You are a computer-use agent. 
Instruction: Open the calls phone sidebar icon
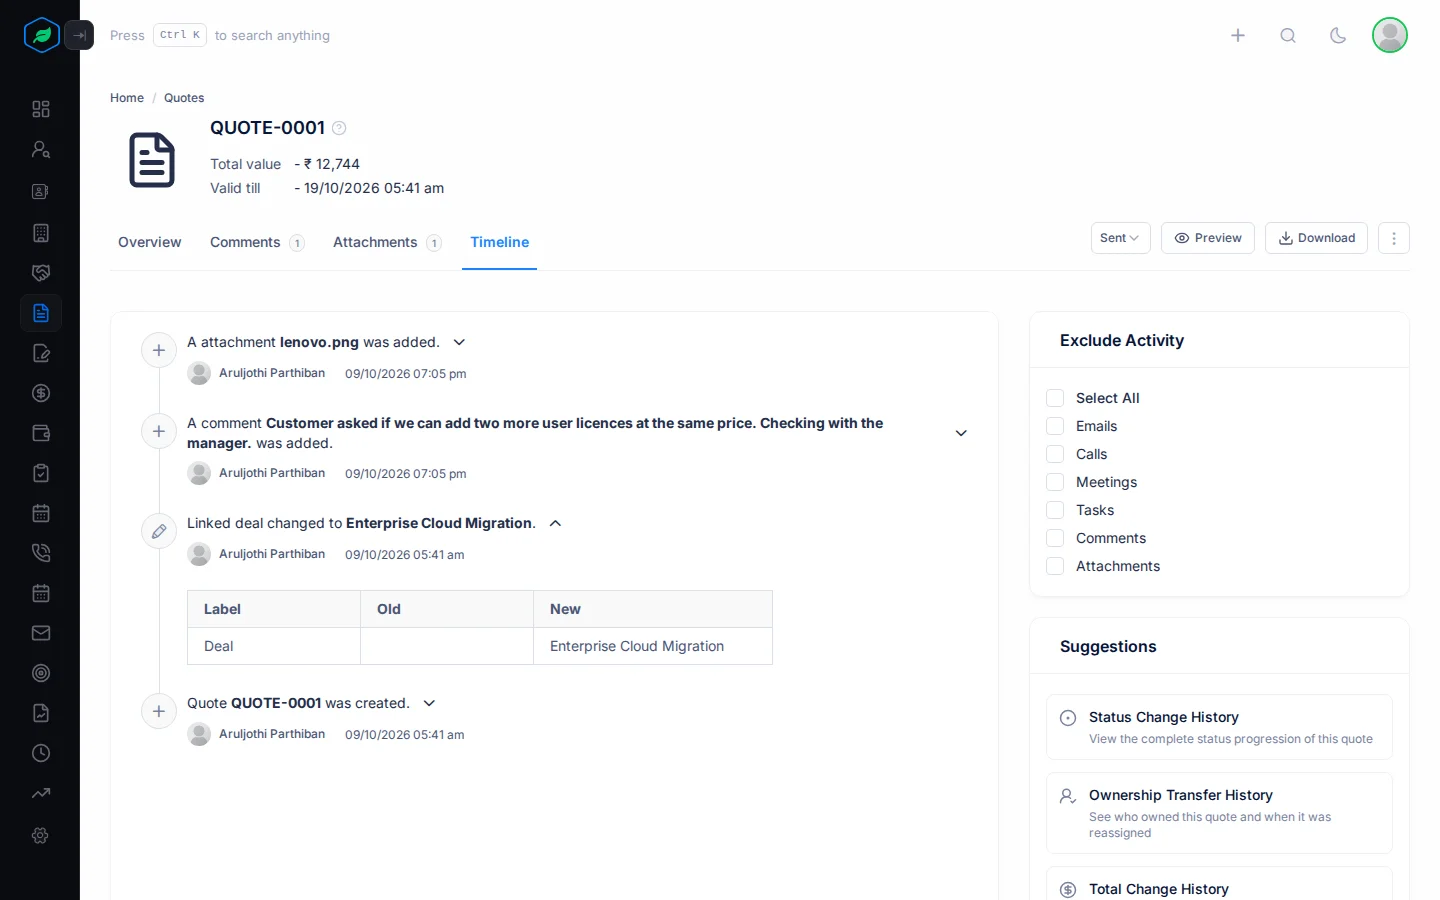point(41,553)
